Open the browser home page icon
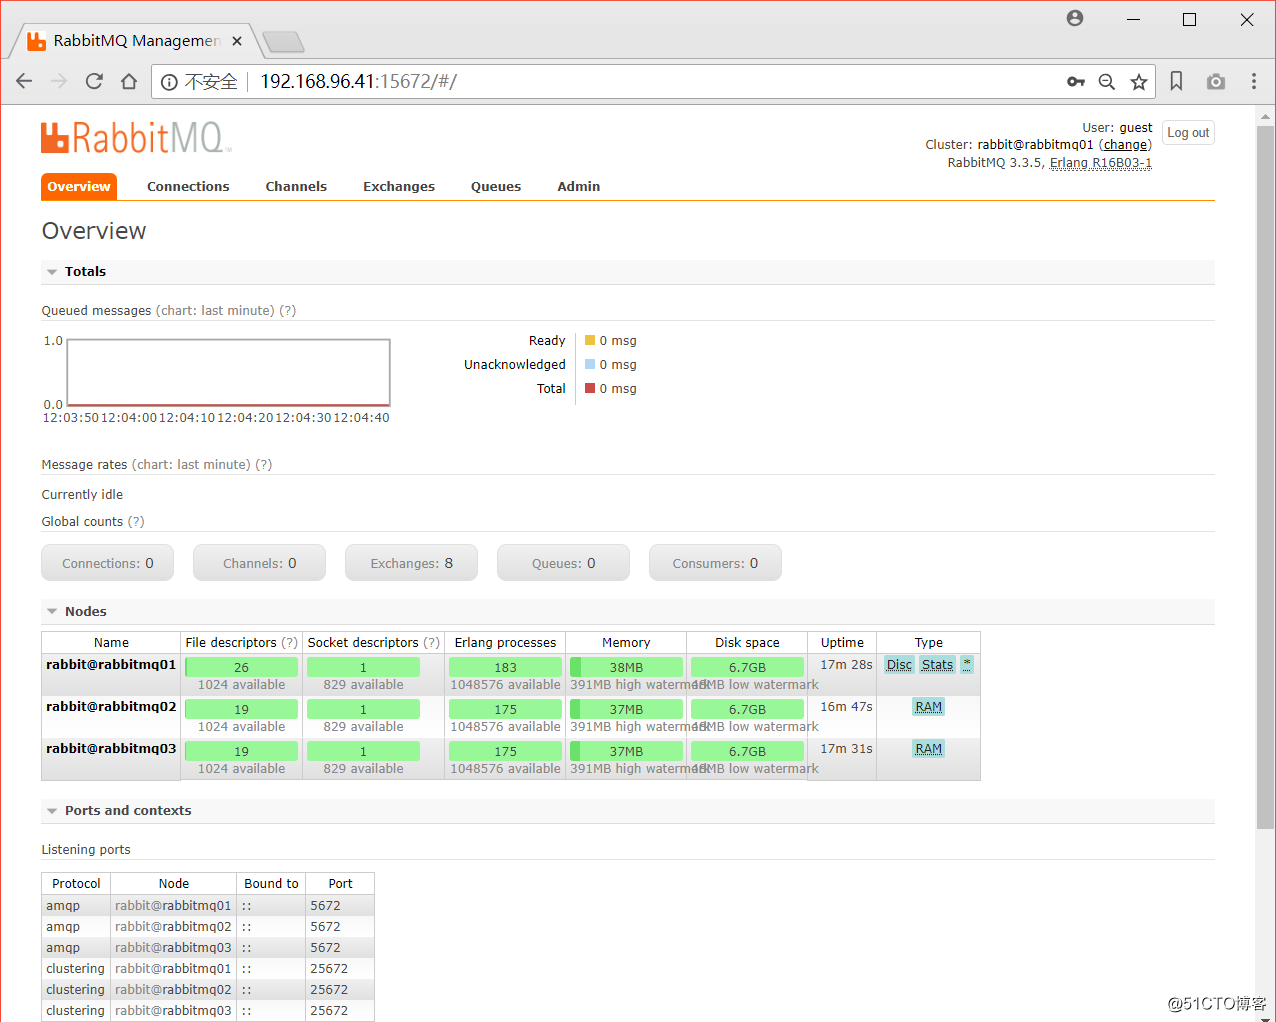 pos(129,81)
